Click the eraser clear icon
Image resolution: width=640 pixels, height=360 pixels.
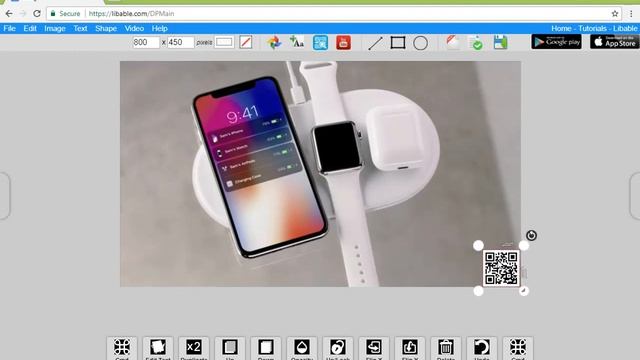[452, 42]
